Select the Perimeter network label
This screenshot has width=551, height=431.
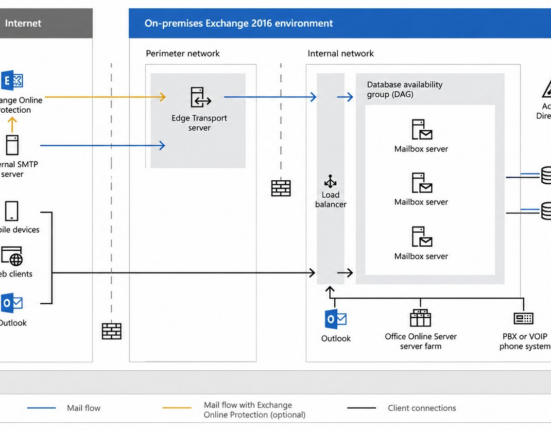coord(183,53)
